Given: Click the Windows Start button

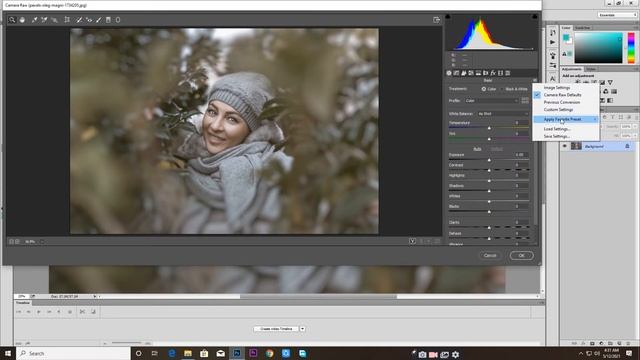Looking at the screenshot, I should (x=8, y=353).
